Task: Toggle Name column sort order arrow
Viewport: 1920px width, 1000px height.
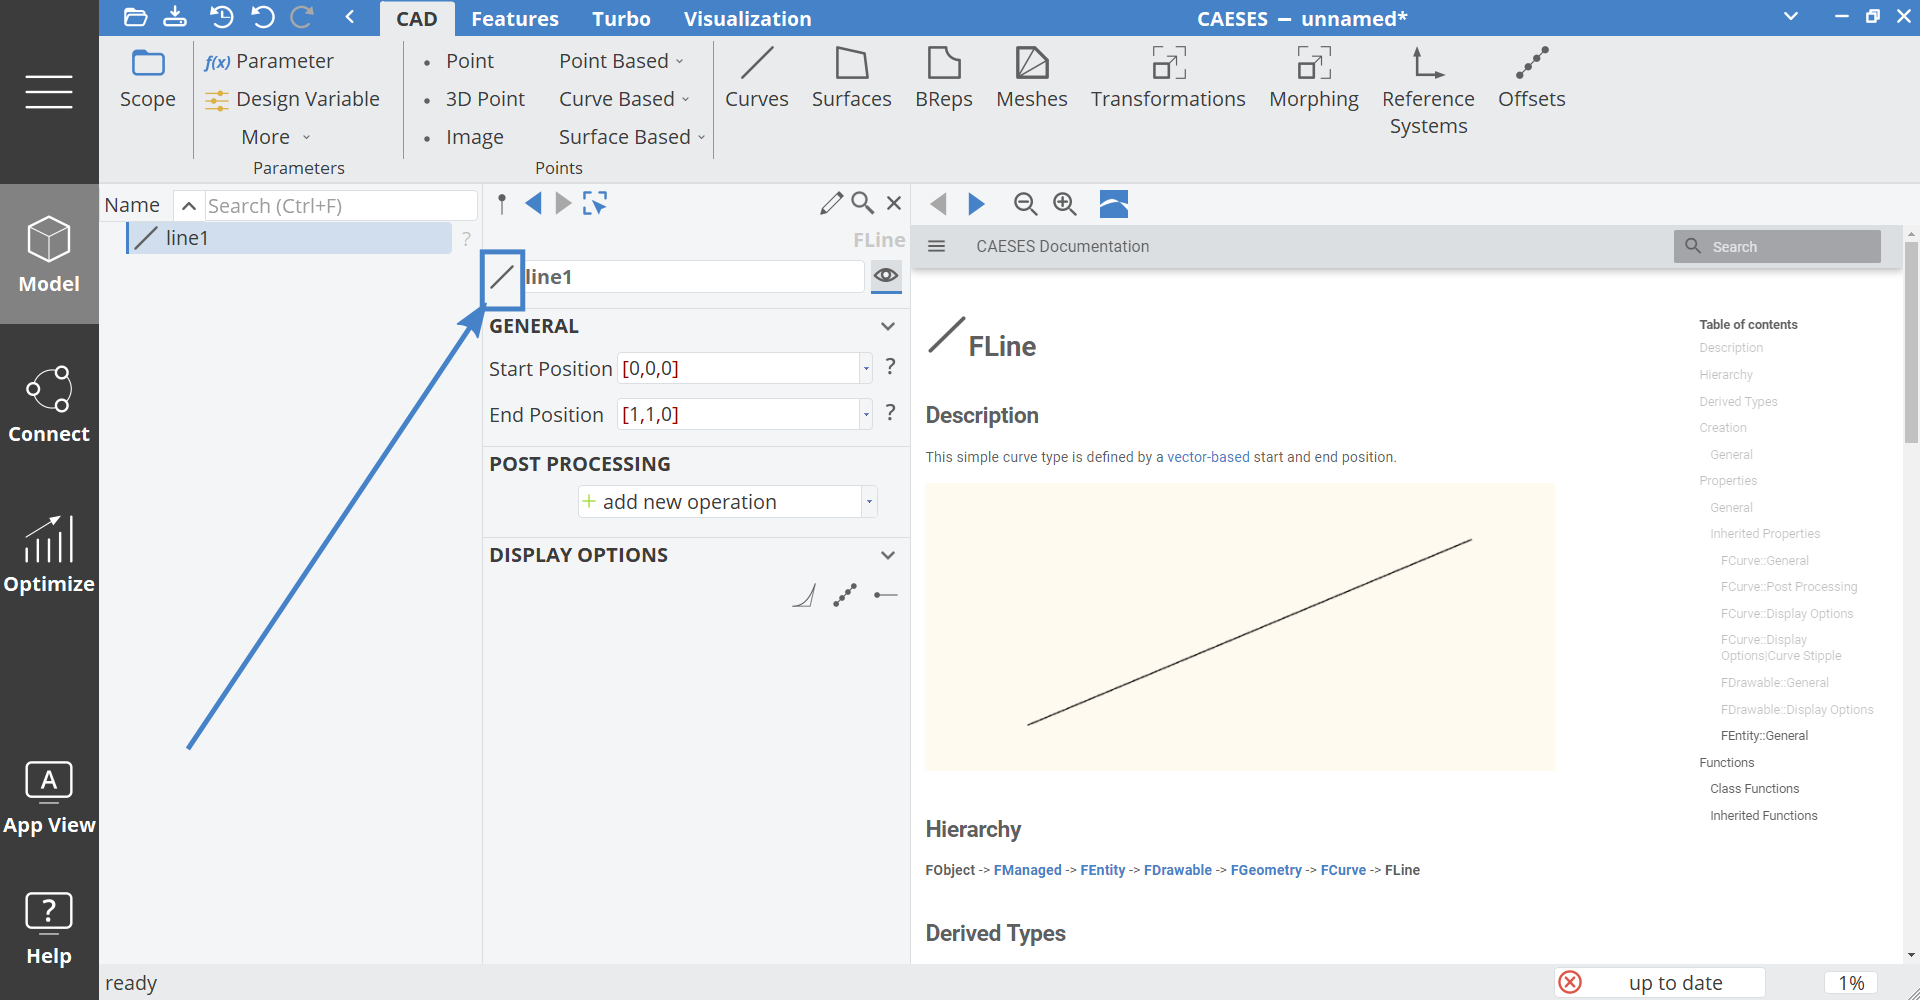Action: coord(188,206)
